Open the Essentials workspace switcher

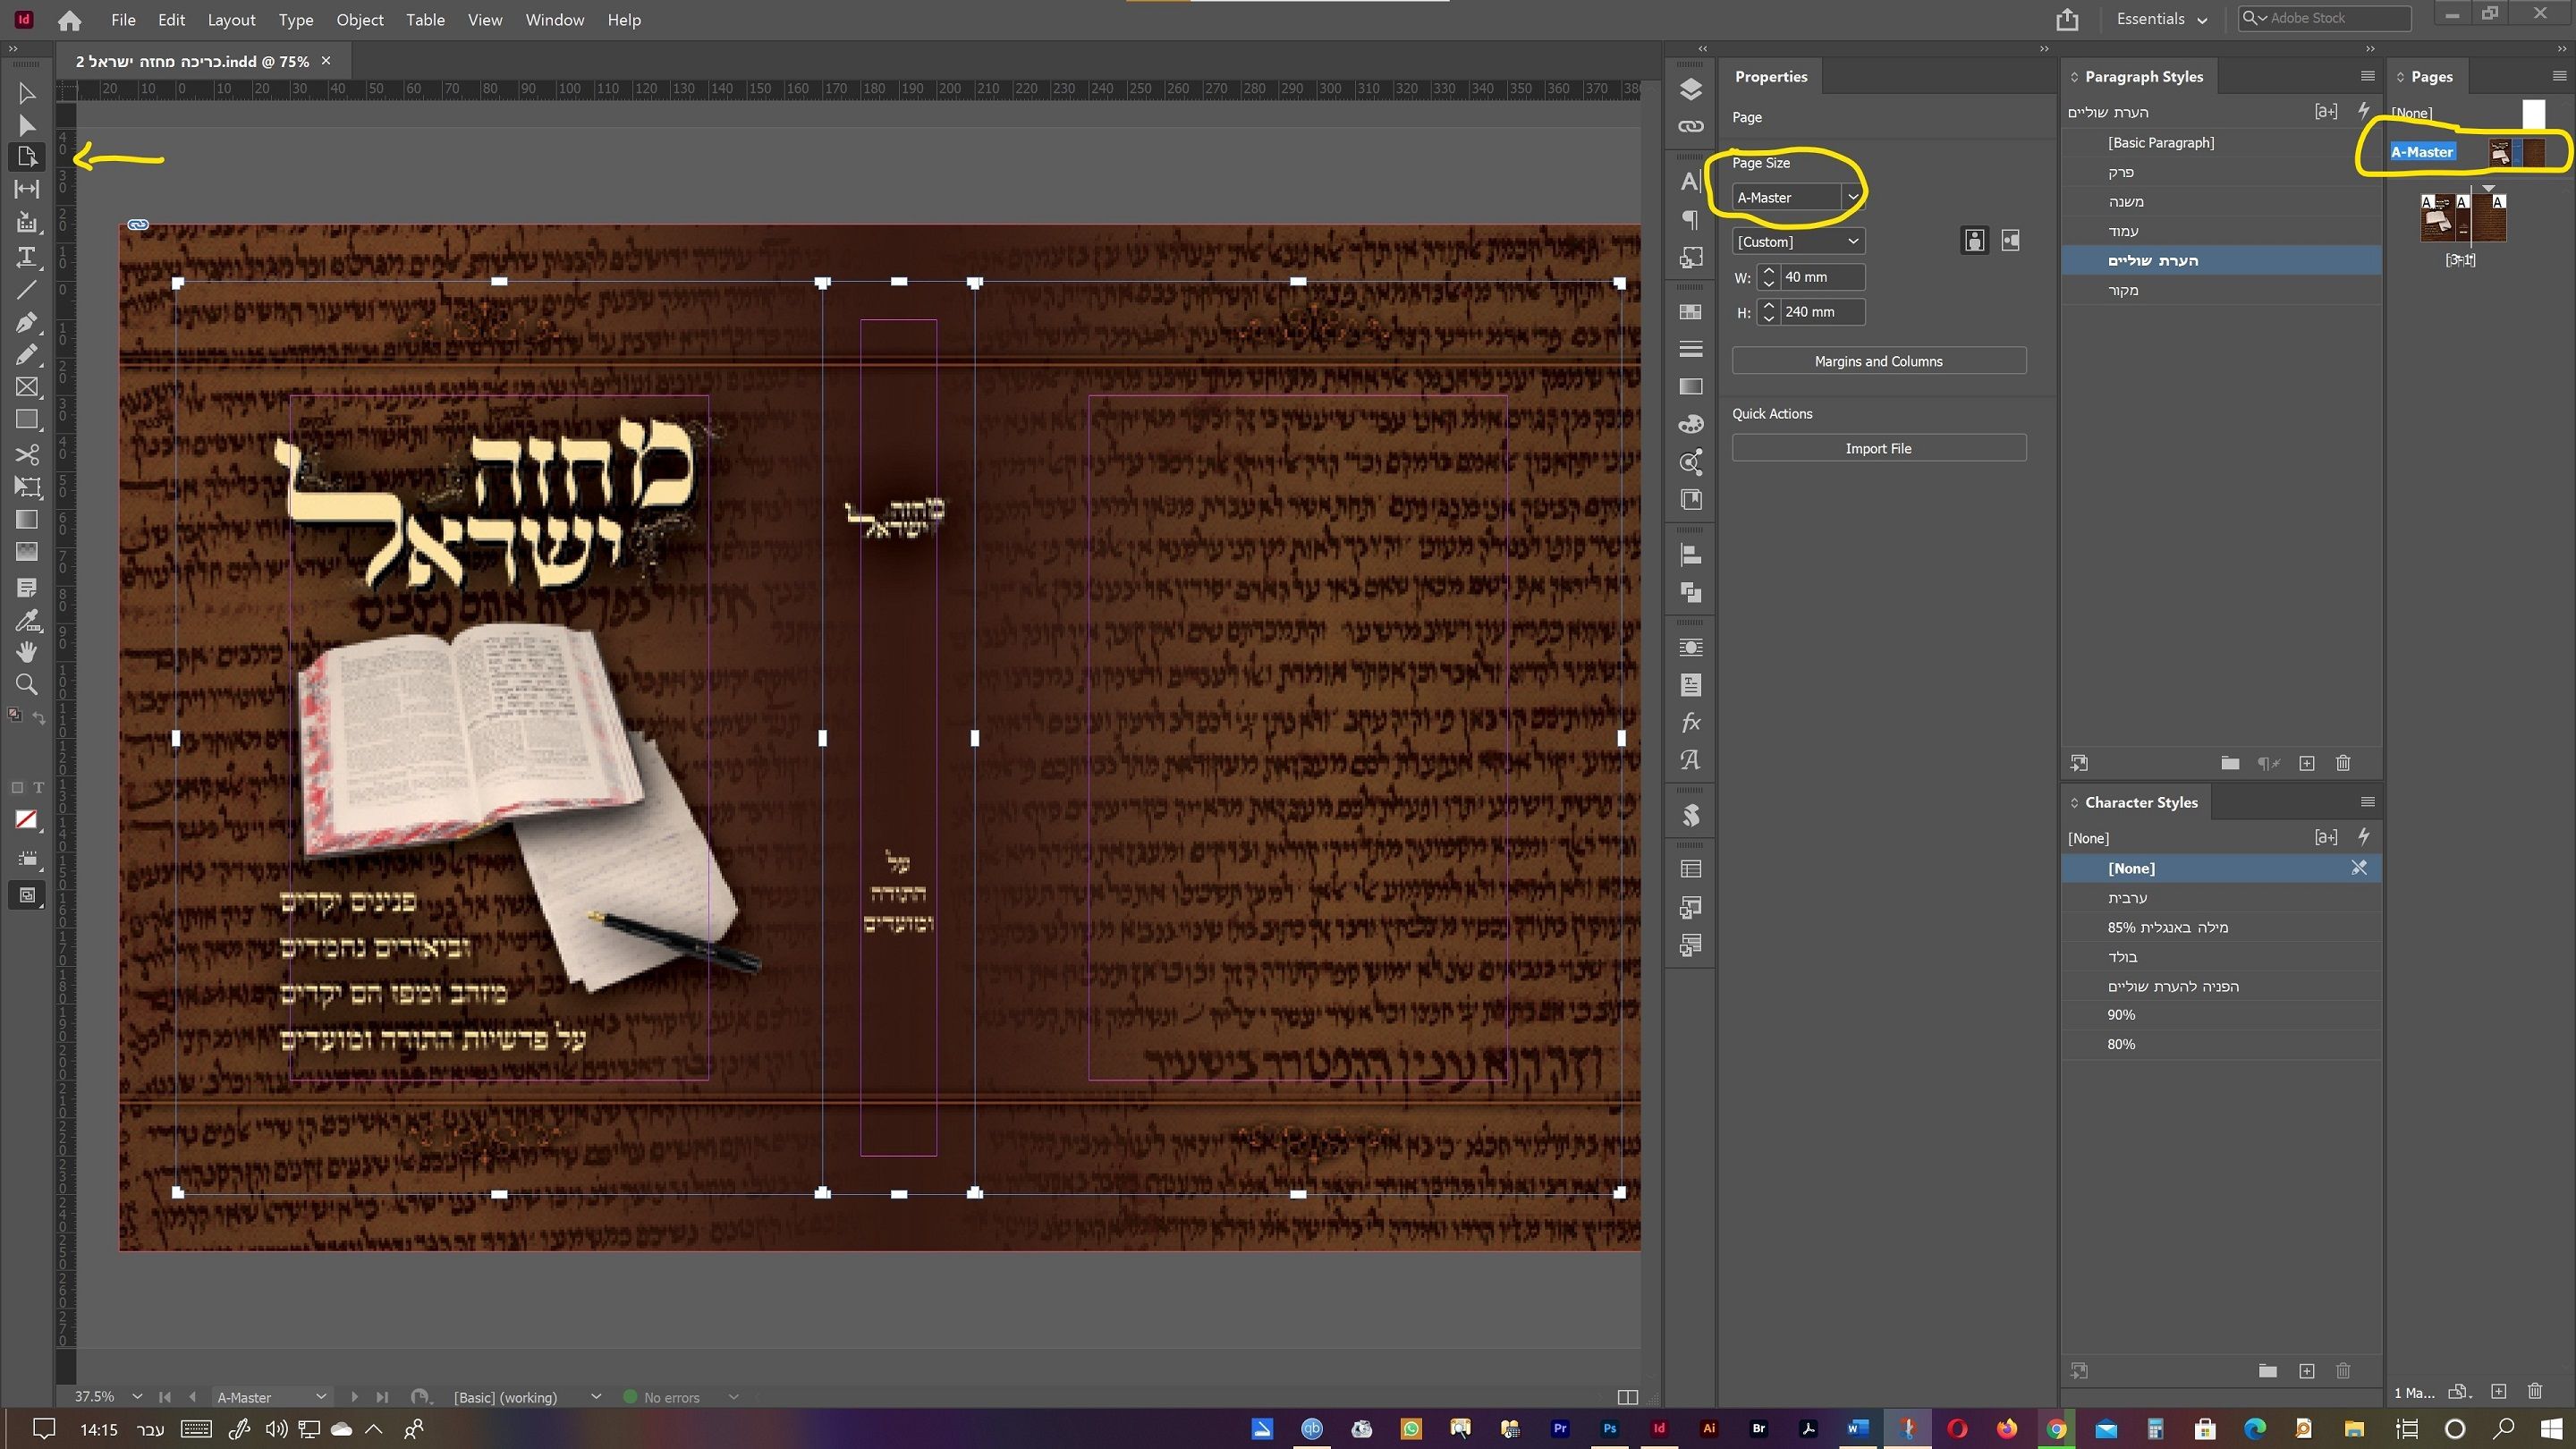[2161, 19]
